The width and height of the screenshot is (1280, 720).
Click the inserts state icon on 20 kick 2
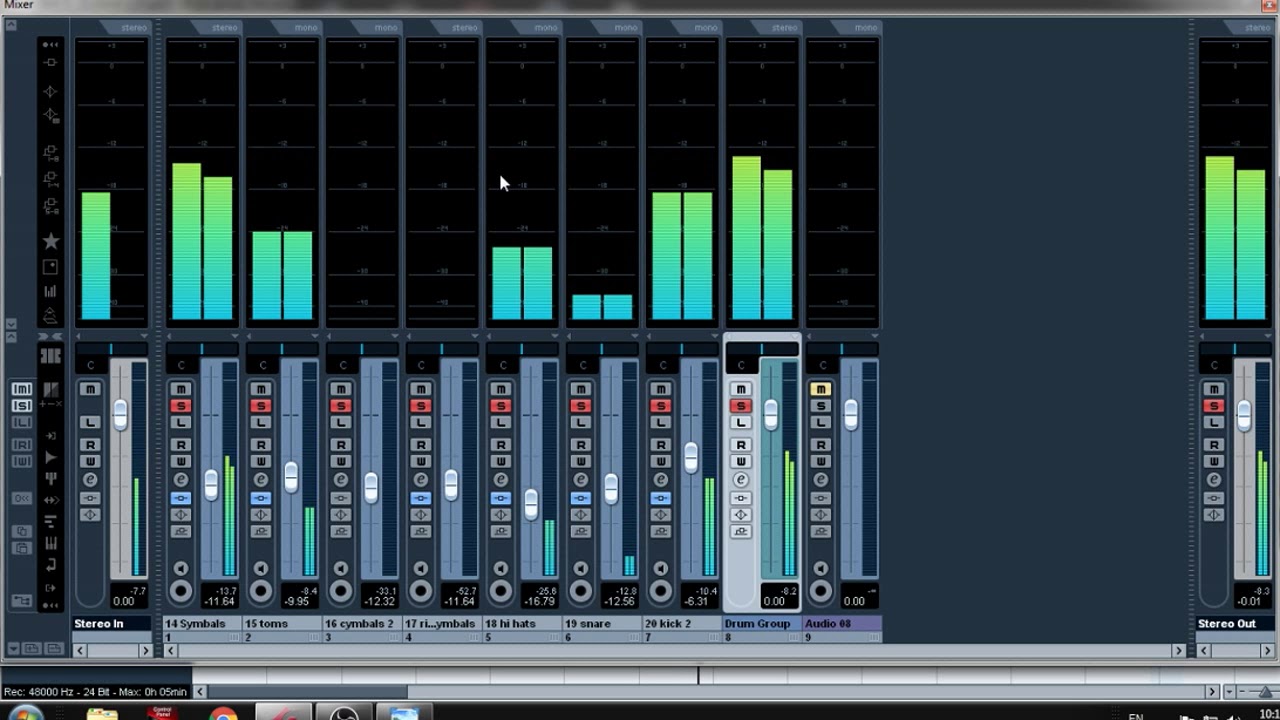(x=660, y=498)
